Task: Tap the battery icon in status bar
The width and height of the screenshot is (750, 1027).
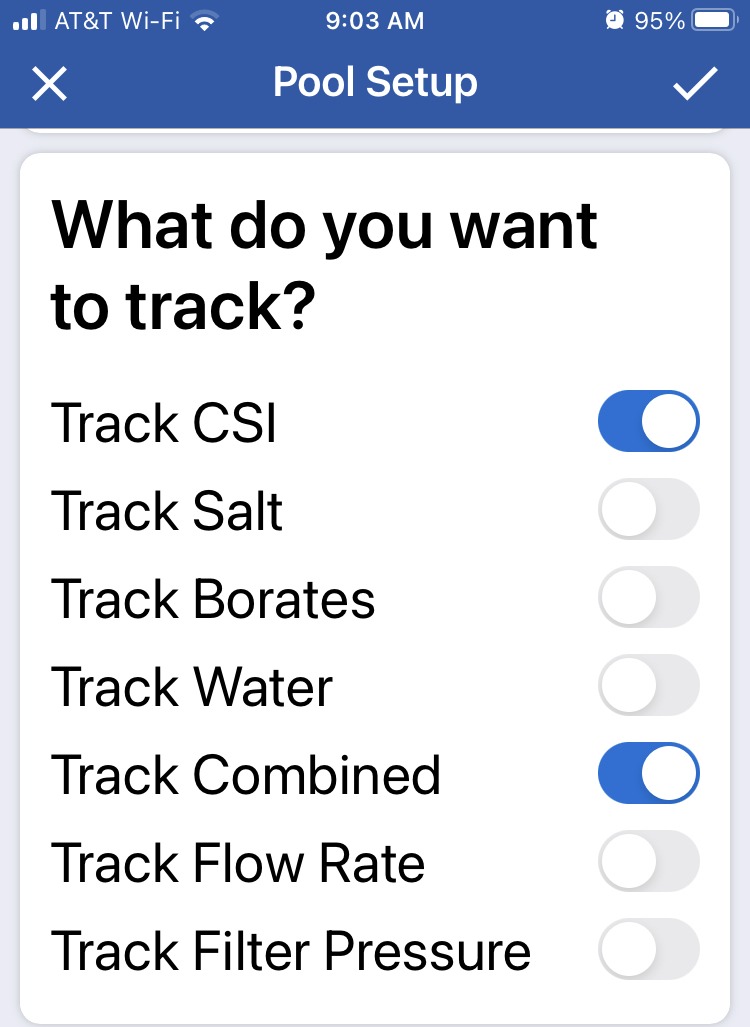Action: point(715,20)
